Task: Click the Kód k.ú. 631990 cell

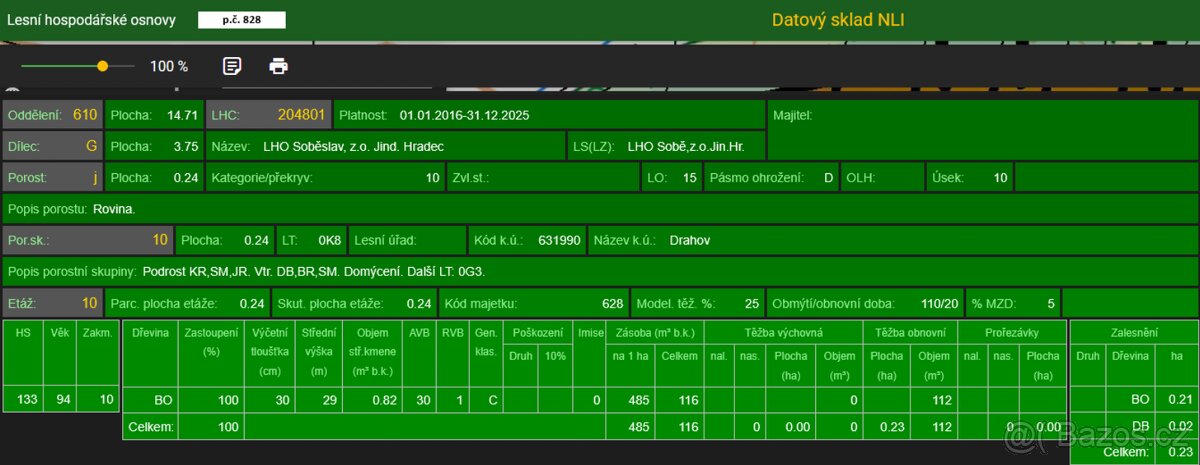Action: 526,240
